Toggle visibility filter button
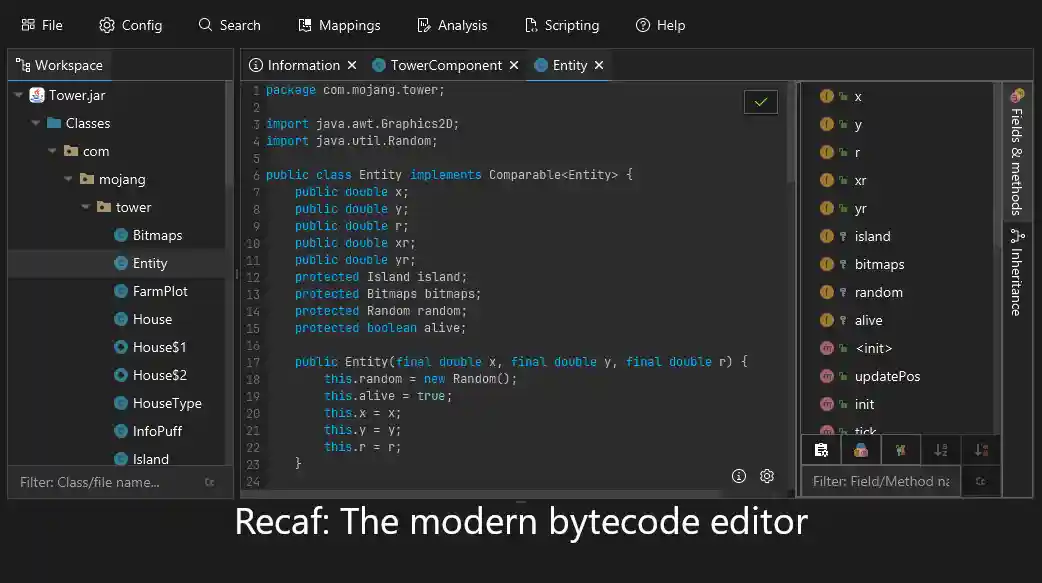Viewport: 1042px width, 583px height. point(900,450)
